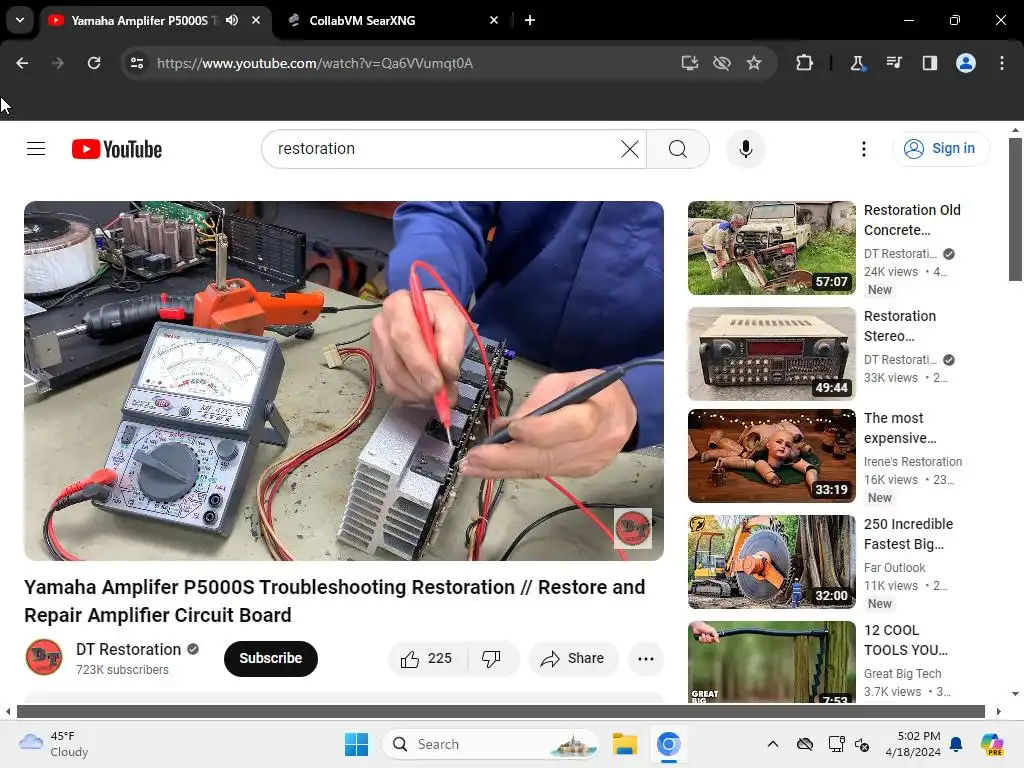1024x768 pixels.
Task: Open the media controls icon
Action: coord(894,63)
